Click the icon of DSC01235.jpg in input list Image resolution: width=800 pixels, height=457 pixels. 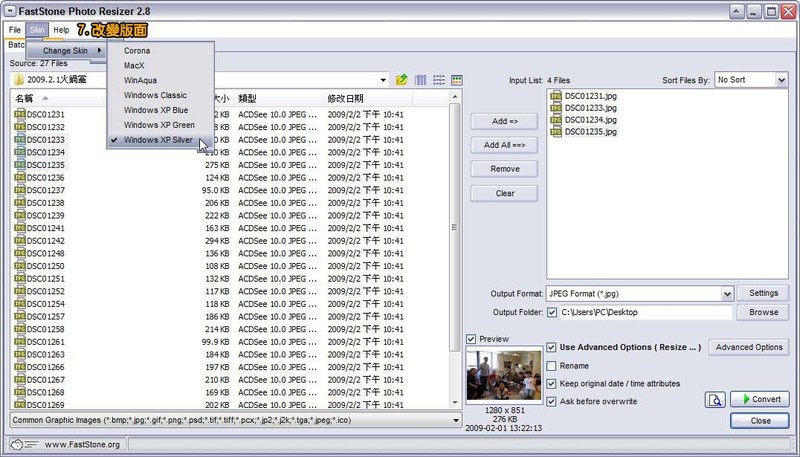click(x=556, y=132)
